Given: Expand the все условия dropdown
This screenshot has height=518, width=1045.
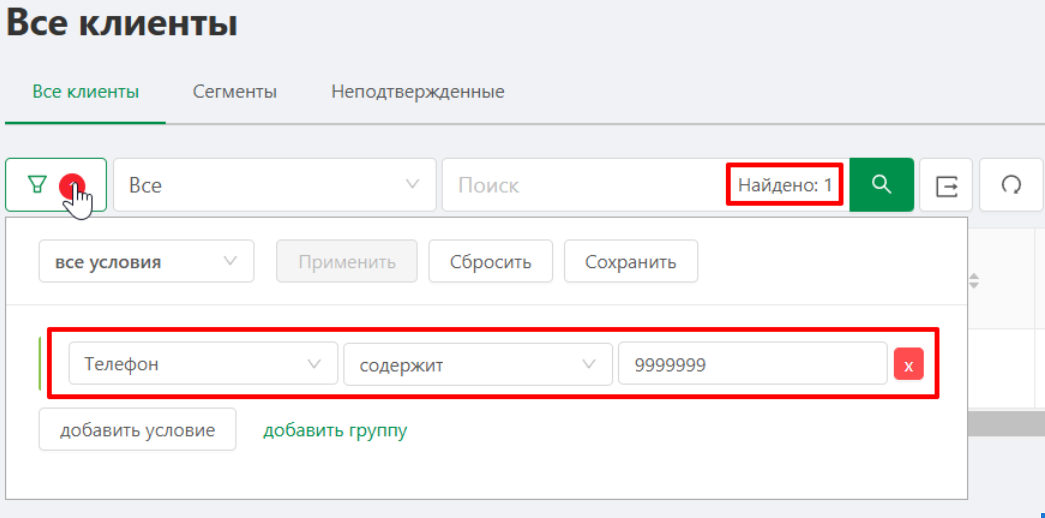Looking at the screenshot, I should (147, 261).
